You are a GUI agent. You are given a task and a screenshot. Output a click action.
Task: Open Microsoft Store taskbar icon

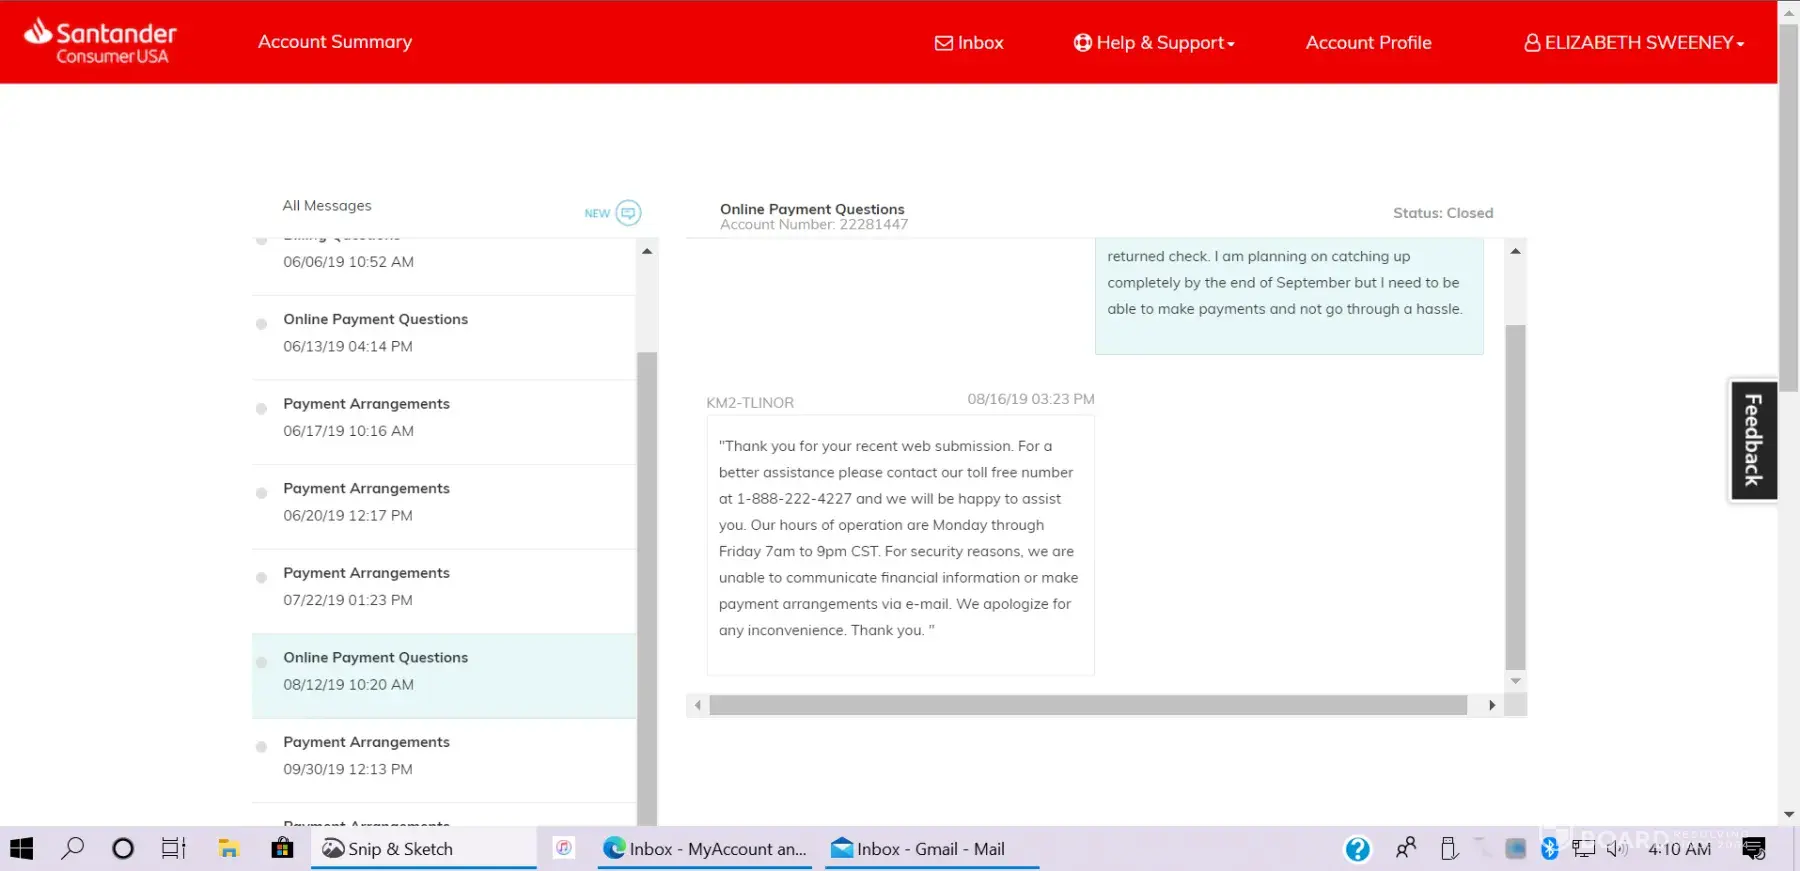coord(282,849)
